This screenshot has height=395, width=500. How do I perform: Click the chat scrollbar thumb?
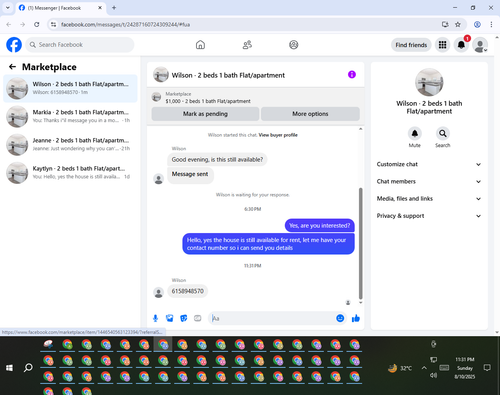[360, 243]
